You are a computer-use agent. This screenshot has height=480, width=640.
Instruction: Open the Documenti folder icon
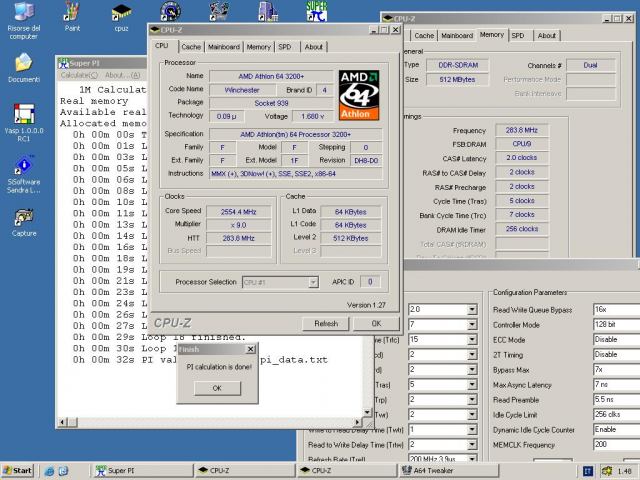pyautogui.click(x=24, y=68)
